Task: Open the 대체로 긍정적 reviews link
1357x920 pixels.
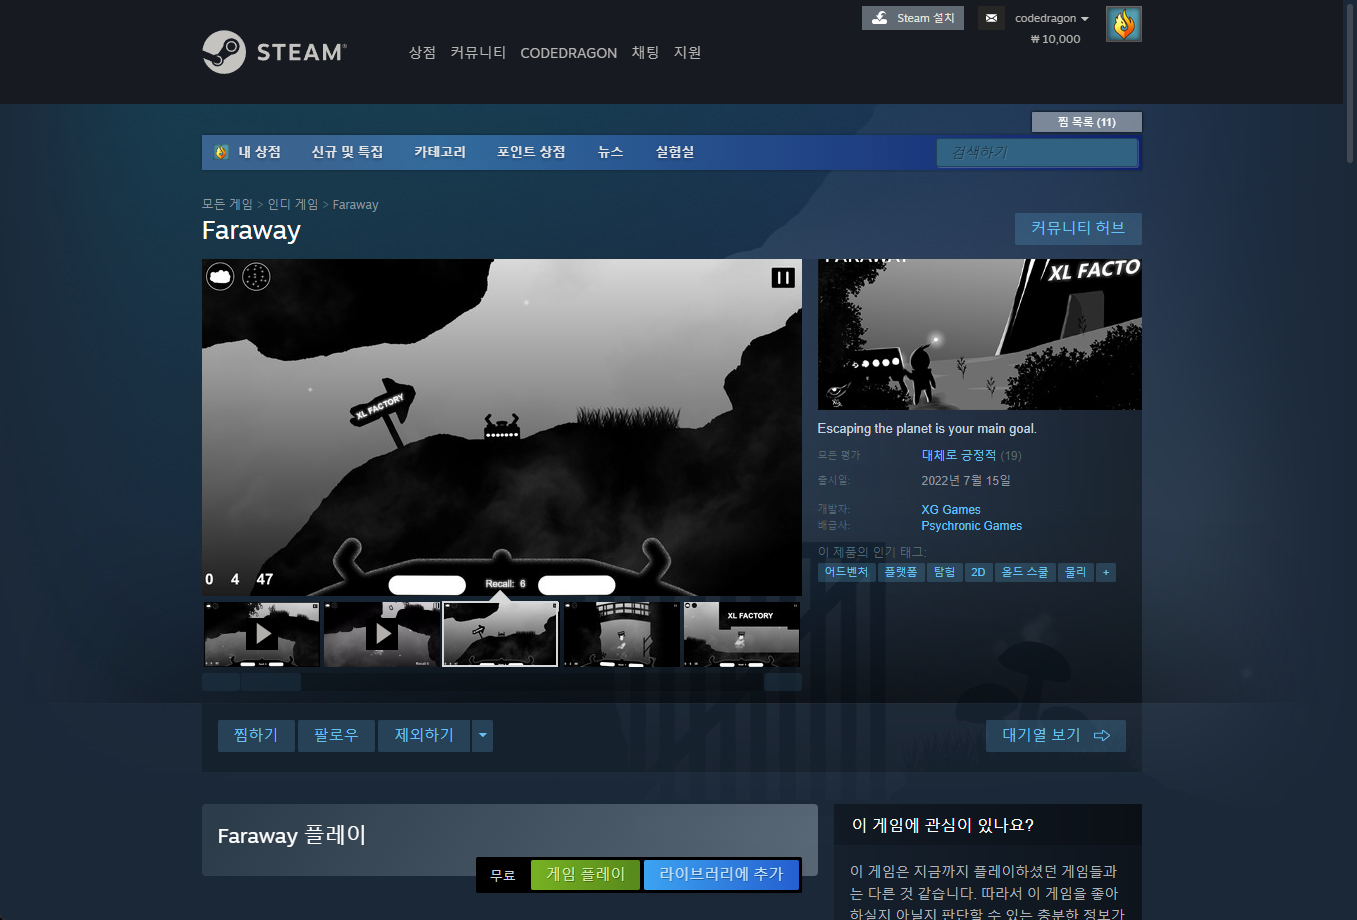Action: (959, 455)
